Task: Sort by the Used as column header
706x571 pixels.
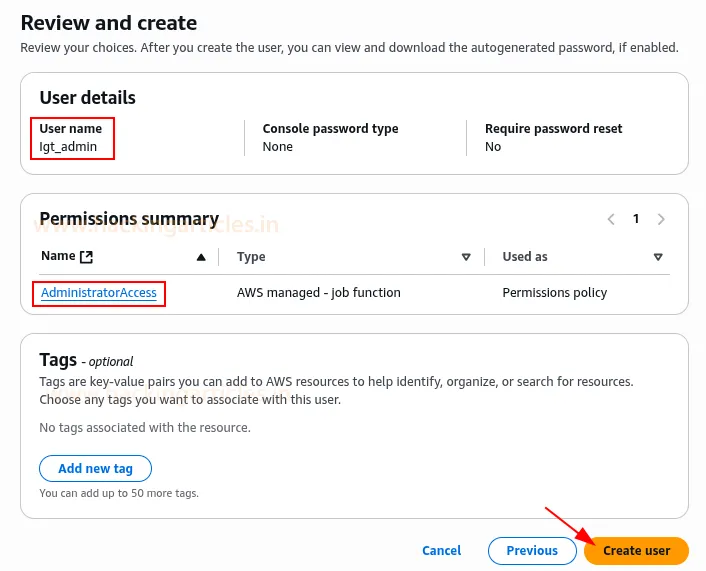Action: (x=525, y=256)
